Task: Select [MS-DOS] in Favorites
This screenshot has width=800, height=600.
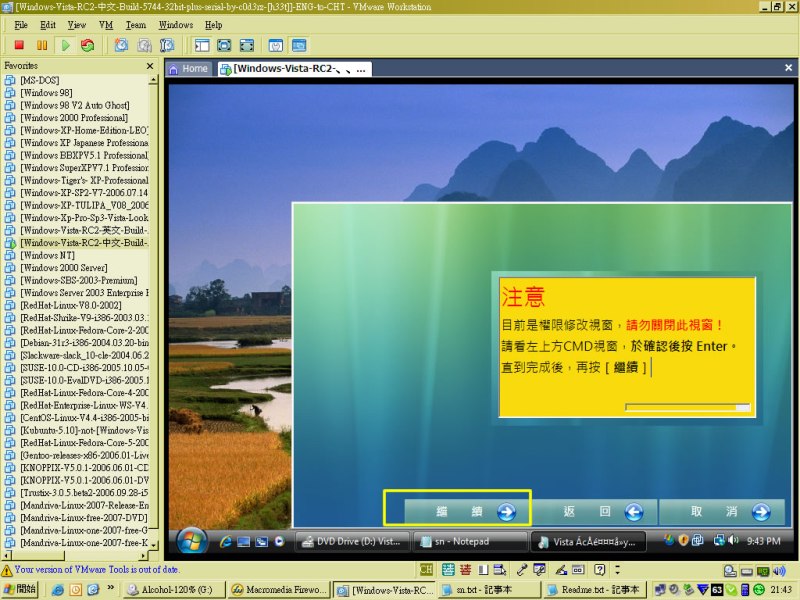Action: [39, 80]
